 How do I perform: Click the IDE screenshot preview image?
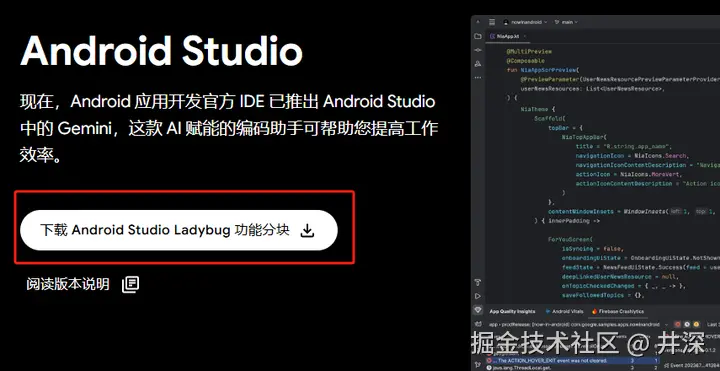tap(596, 193)
